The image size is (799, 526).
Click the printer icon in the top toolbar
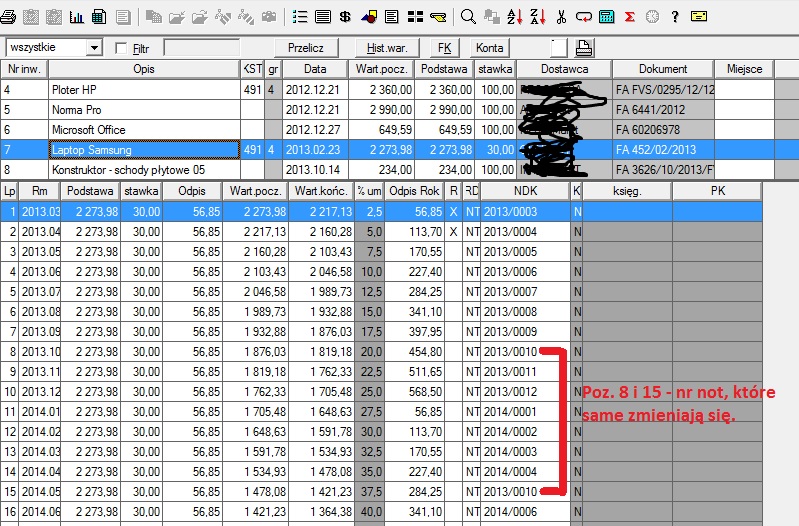click(9, 17)
